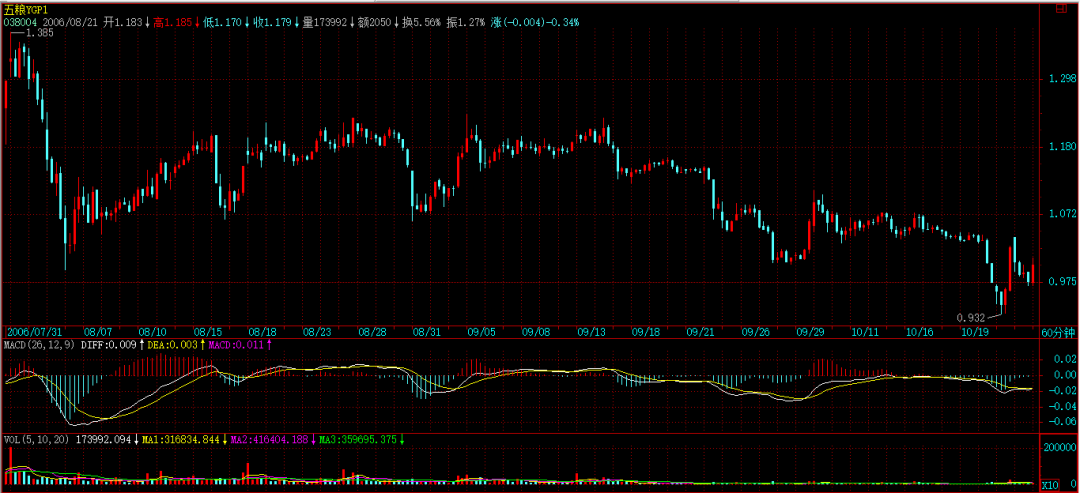Click the low price 低1.170
The height and width of the screenshot is (493, 1080).
222,23
